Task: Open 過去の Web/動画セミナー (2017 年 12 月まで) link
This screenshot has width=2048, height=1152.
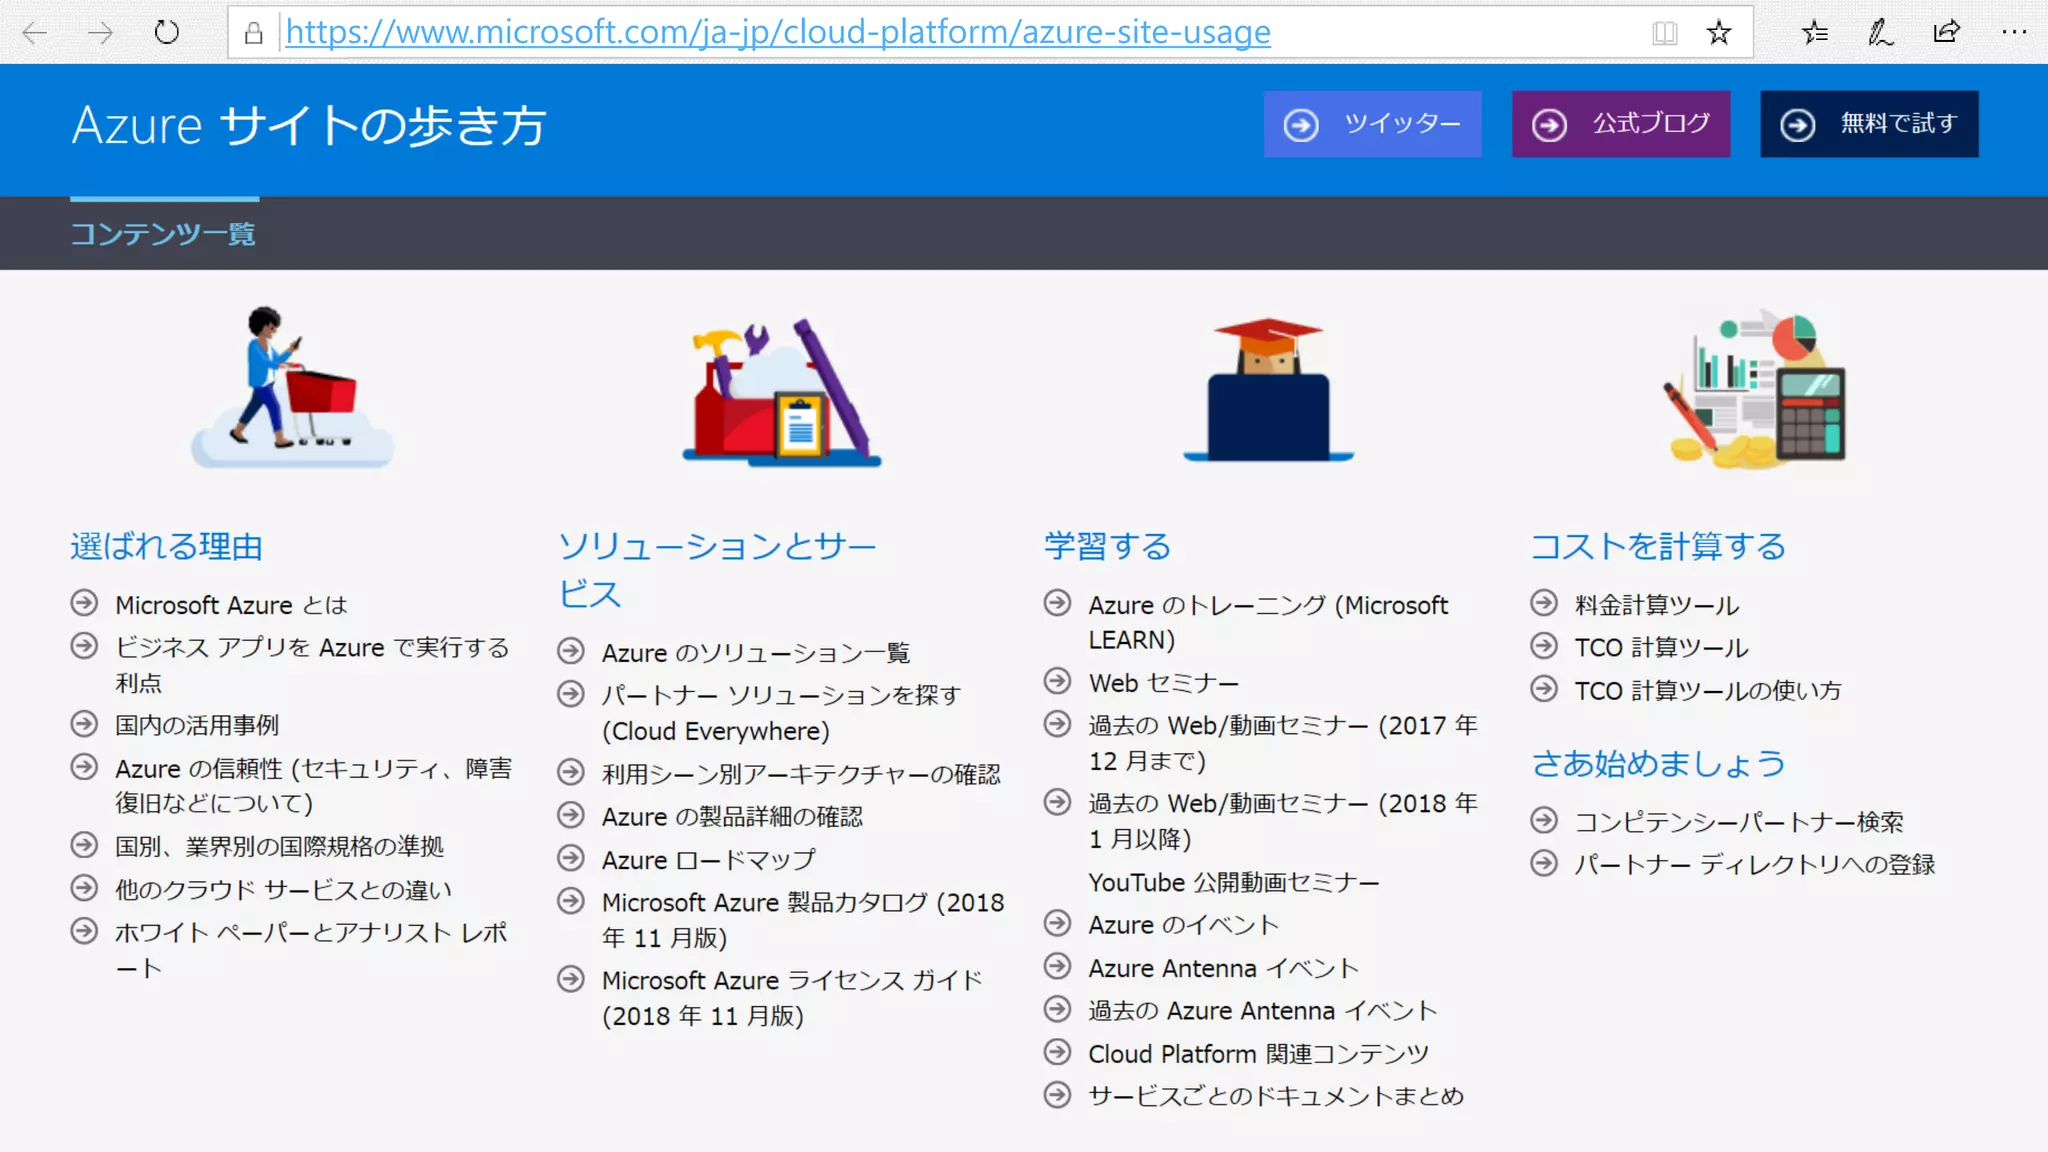Action: (1283, 743)
